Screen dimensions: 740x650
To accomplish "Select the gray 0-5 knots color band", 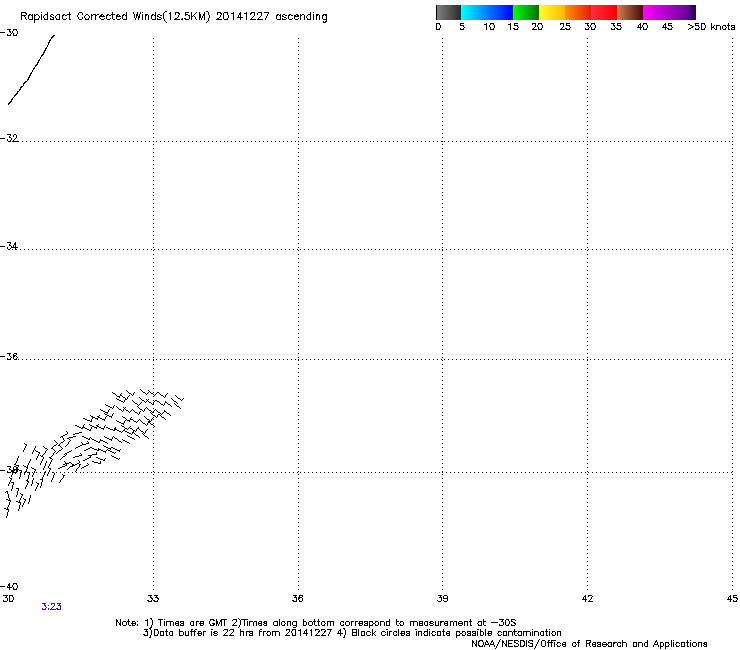I will (448, 12).
